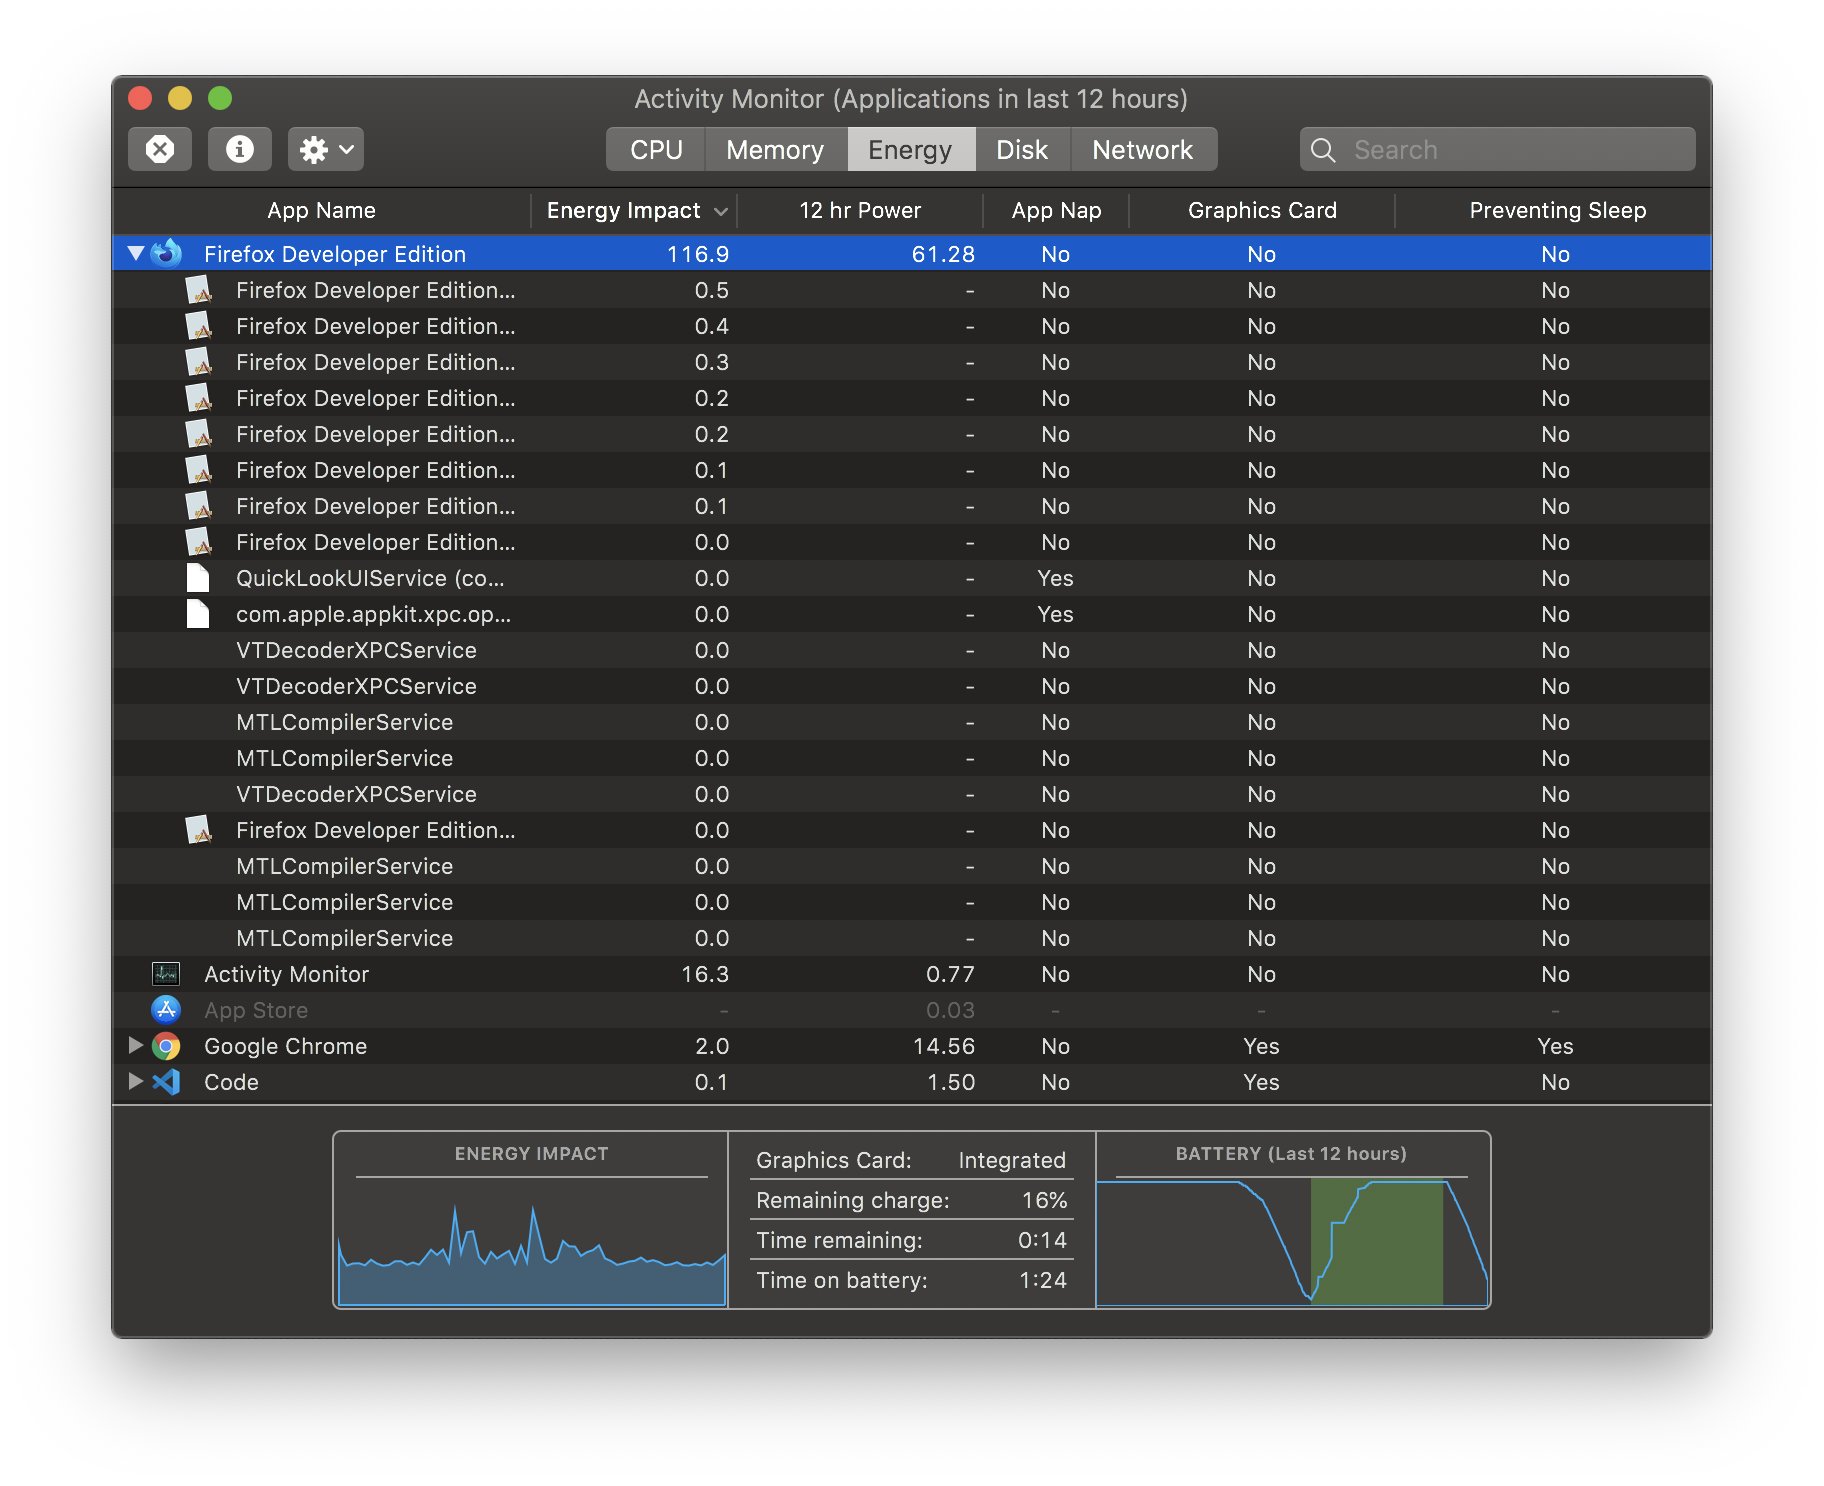Expand the Code process group
Viewport: 1824px width, 1486px height.
pyautogui.click(x=135, y=1081)
